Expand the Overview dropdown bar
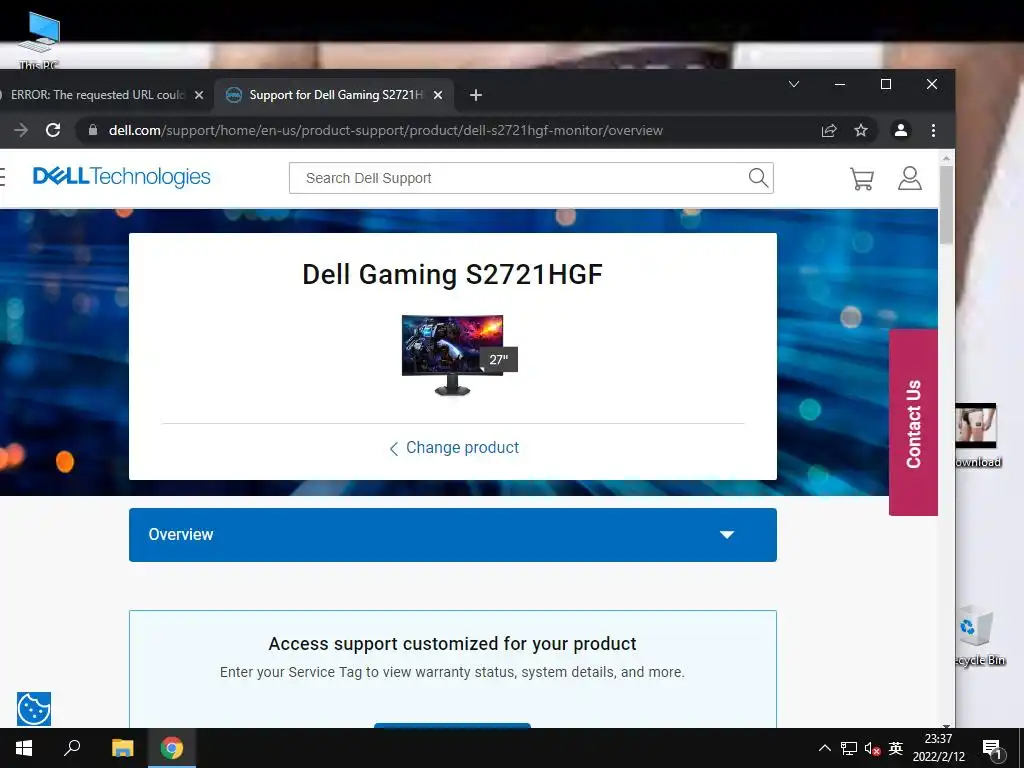 pos(453,535)
